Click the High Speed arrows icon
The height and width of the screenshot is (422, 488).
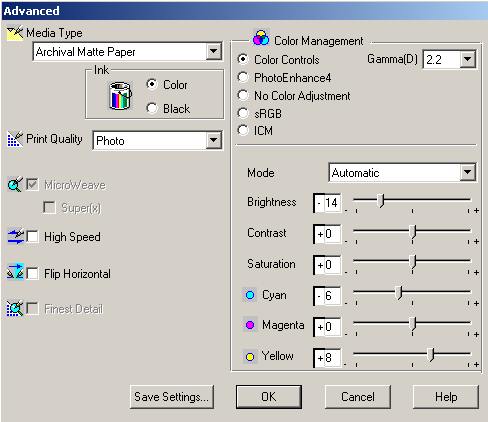coord(15,237)
